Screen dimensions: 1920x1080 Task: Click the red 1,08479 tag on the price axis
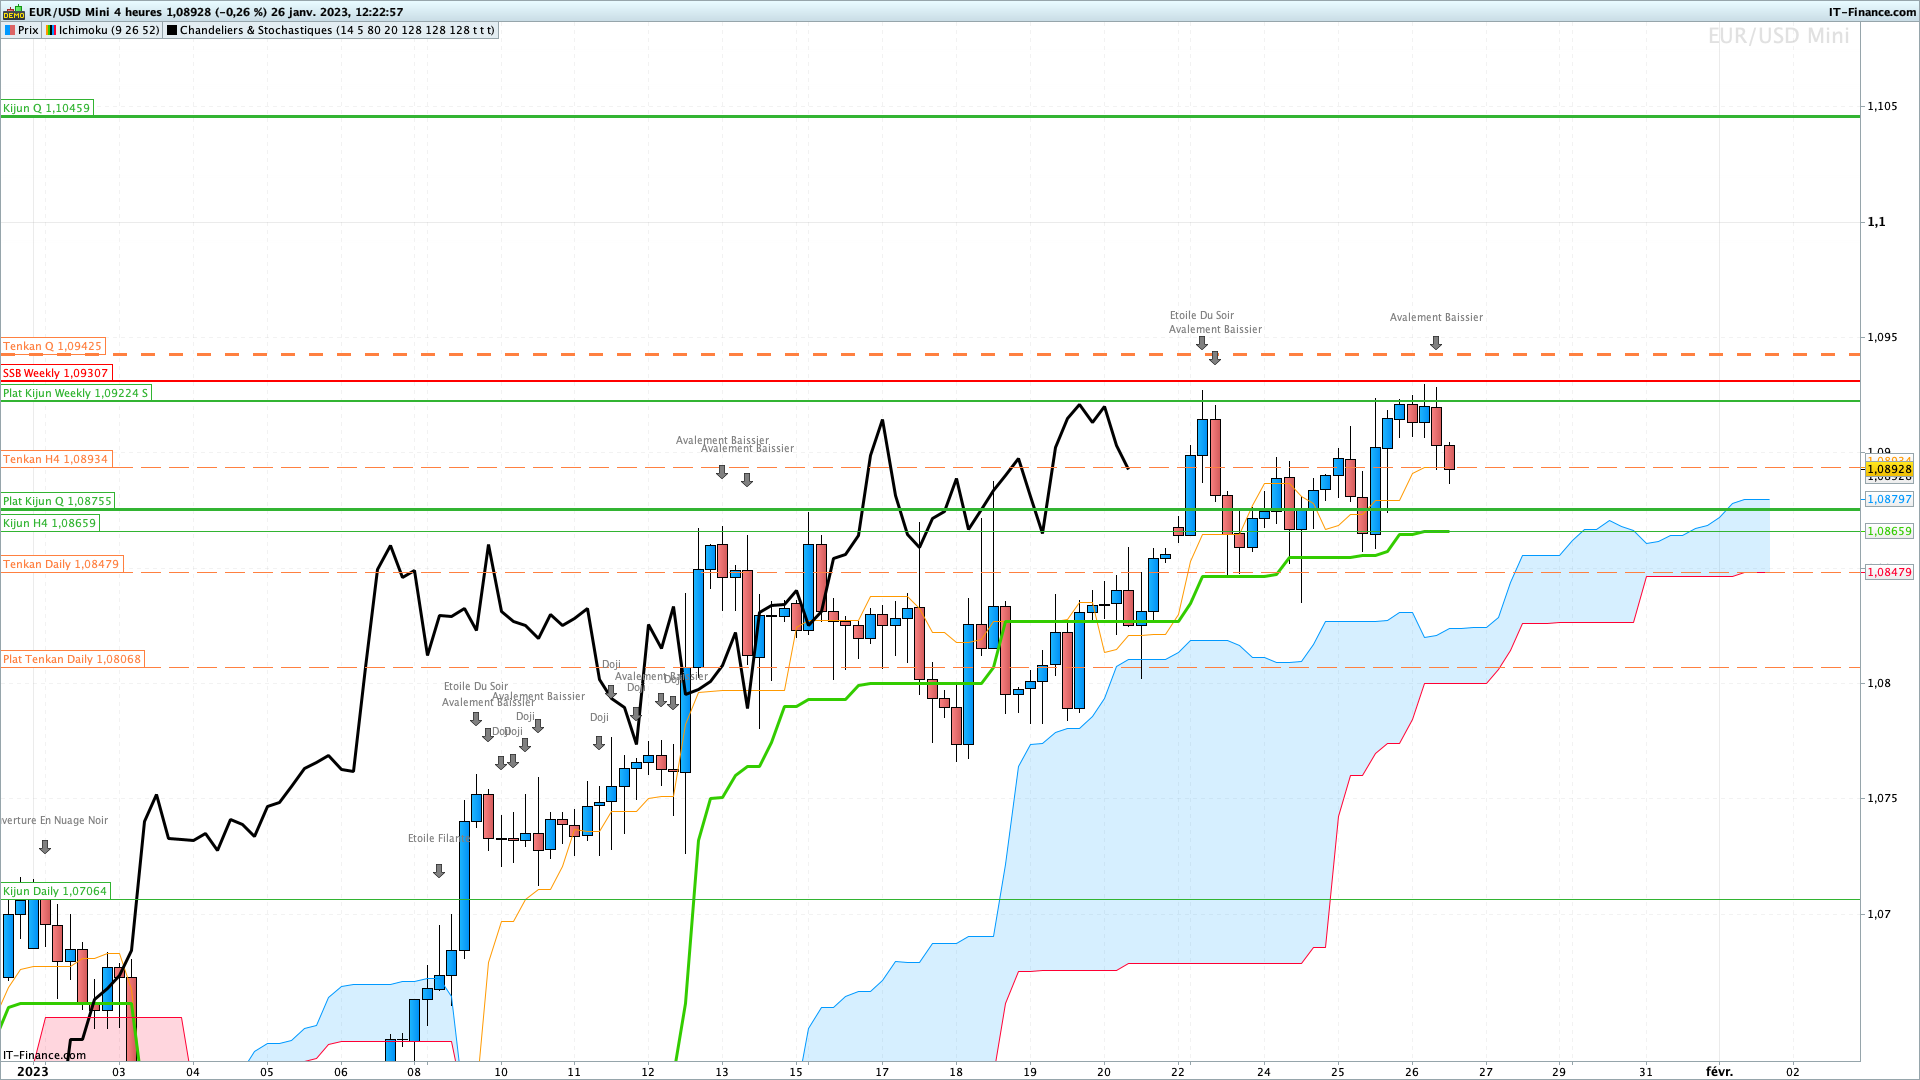tap(1889, 572)
